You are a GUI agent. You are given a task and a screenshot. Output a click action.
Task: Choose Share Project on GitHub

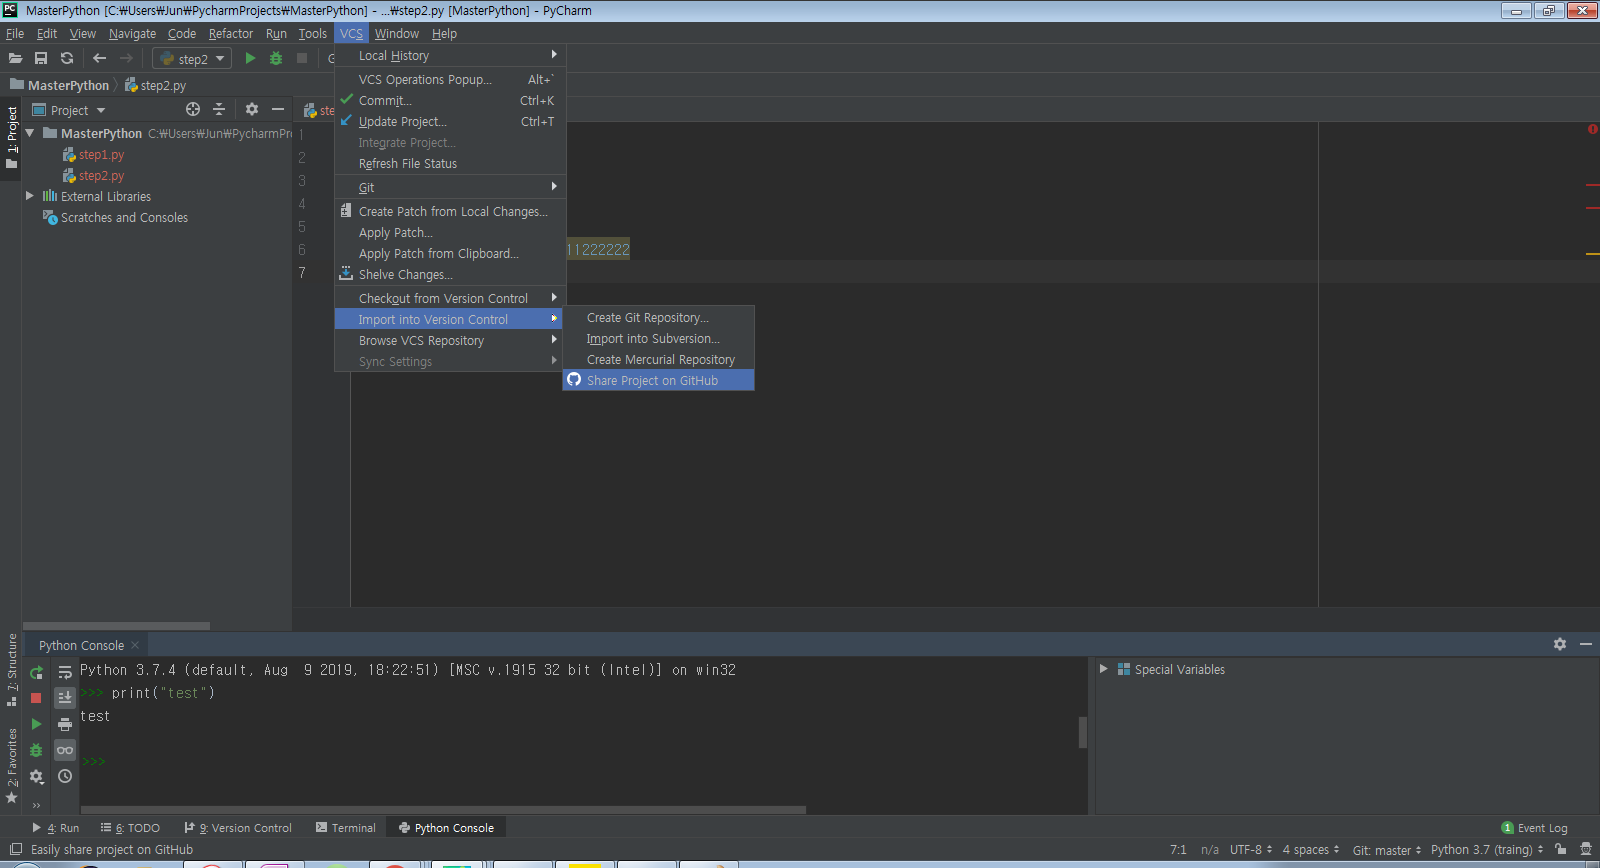click(658, 380)
